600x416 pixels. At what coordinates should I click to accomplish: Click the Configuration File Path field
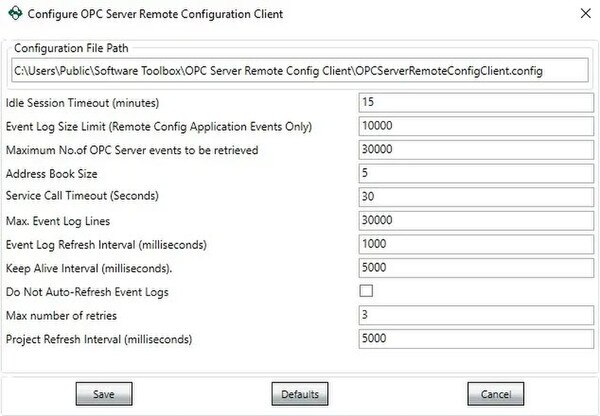[300, 70]
